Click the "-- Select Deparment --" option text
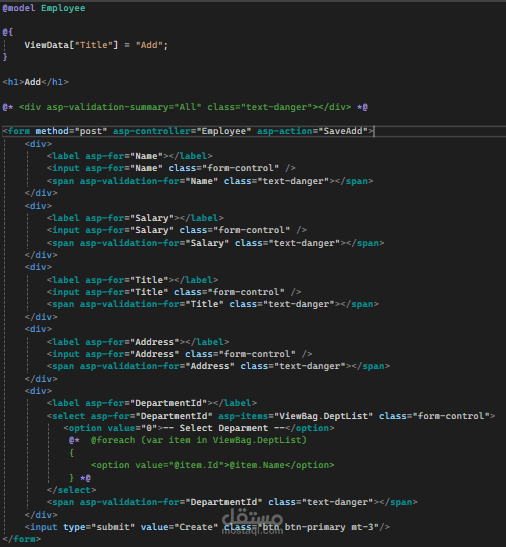Image resolution: width=506 pixels, height=547 pixels. [224, 428]
